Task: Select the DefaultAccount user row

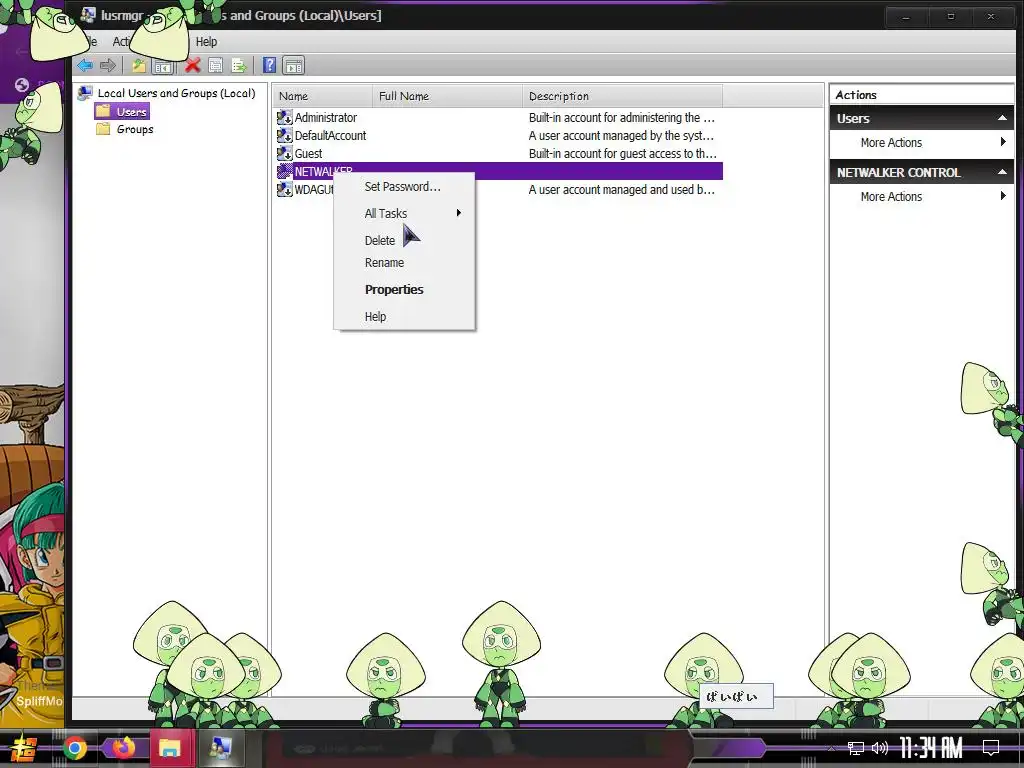Action: (x=500, y=135)
